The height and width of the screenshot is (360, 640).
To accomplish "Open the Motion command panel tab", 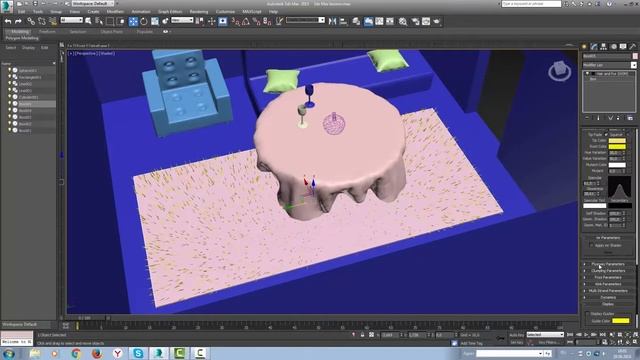I will pyautogui.click(x=613, y=47).
